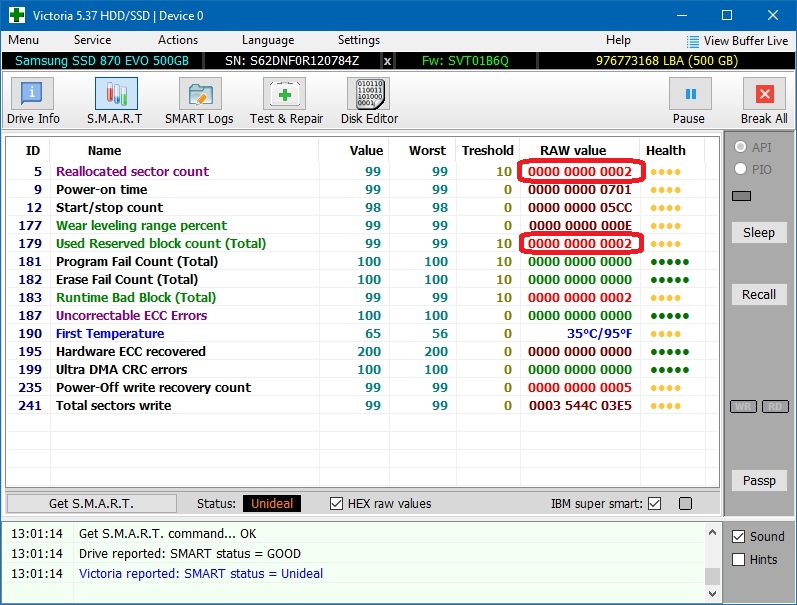Open the Language menu

click(268, 40)
